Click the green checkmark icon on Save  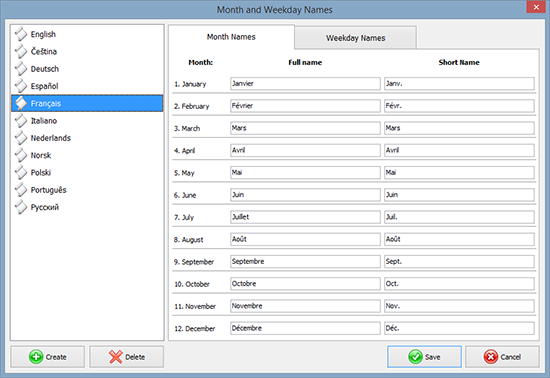[x=415, y=357]
